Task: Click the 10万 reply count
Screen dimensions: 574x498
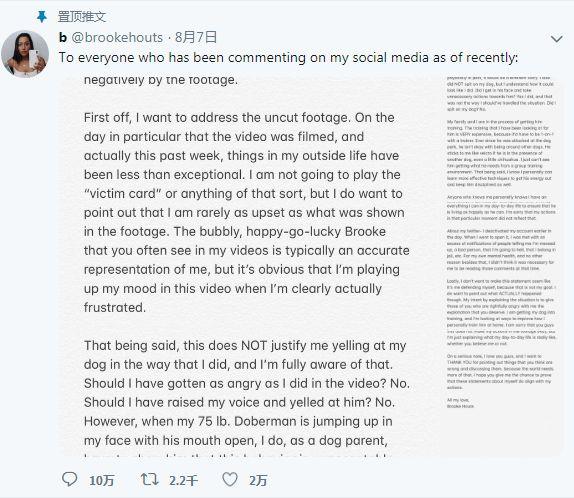Action: (102, 480)
